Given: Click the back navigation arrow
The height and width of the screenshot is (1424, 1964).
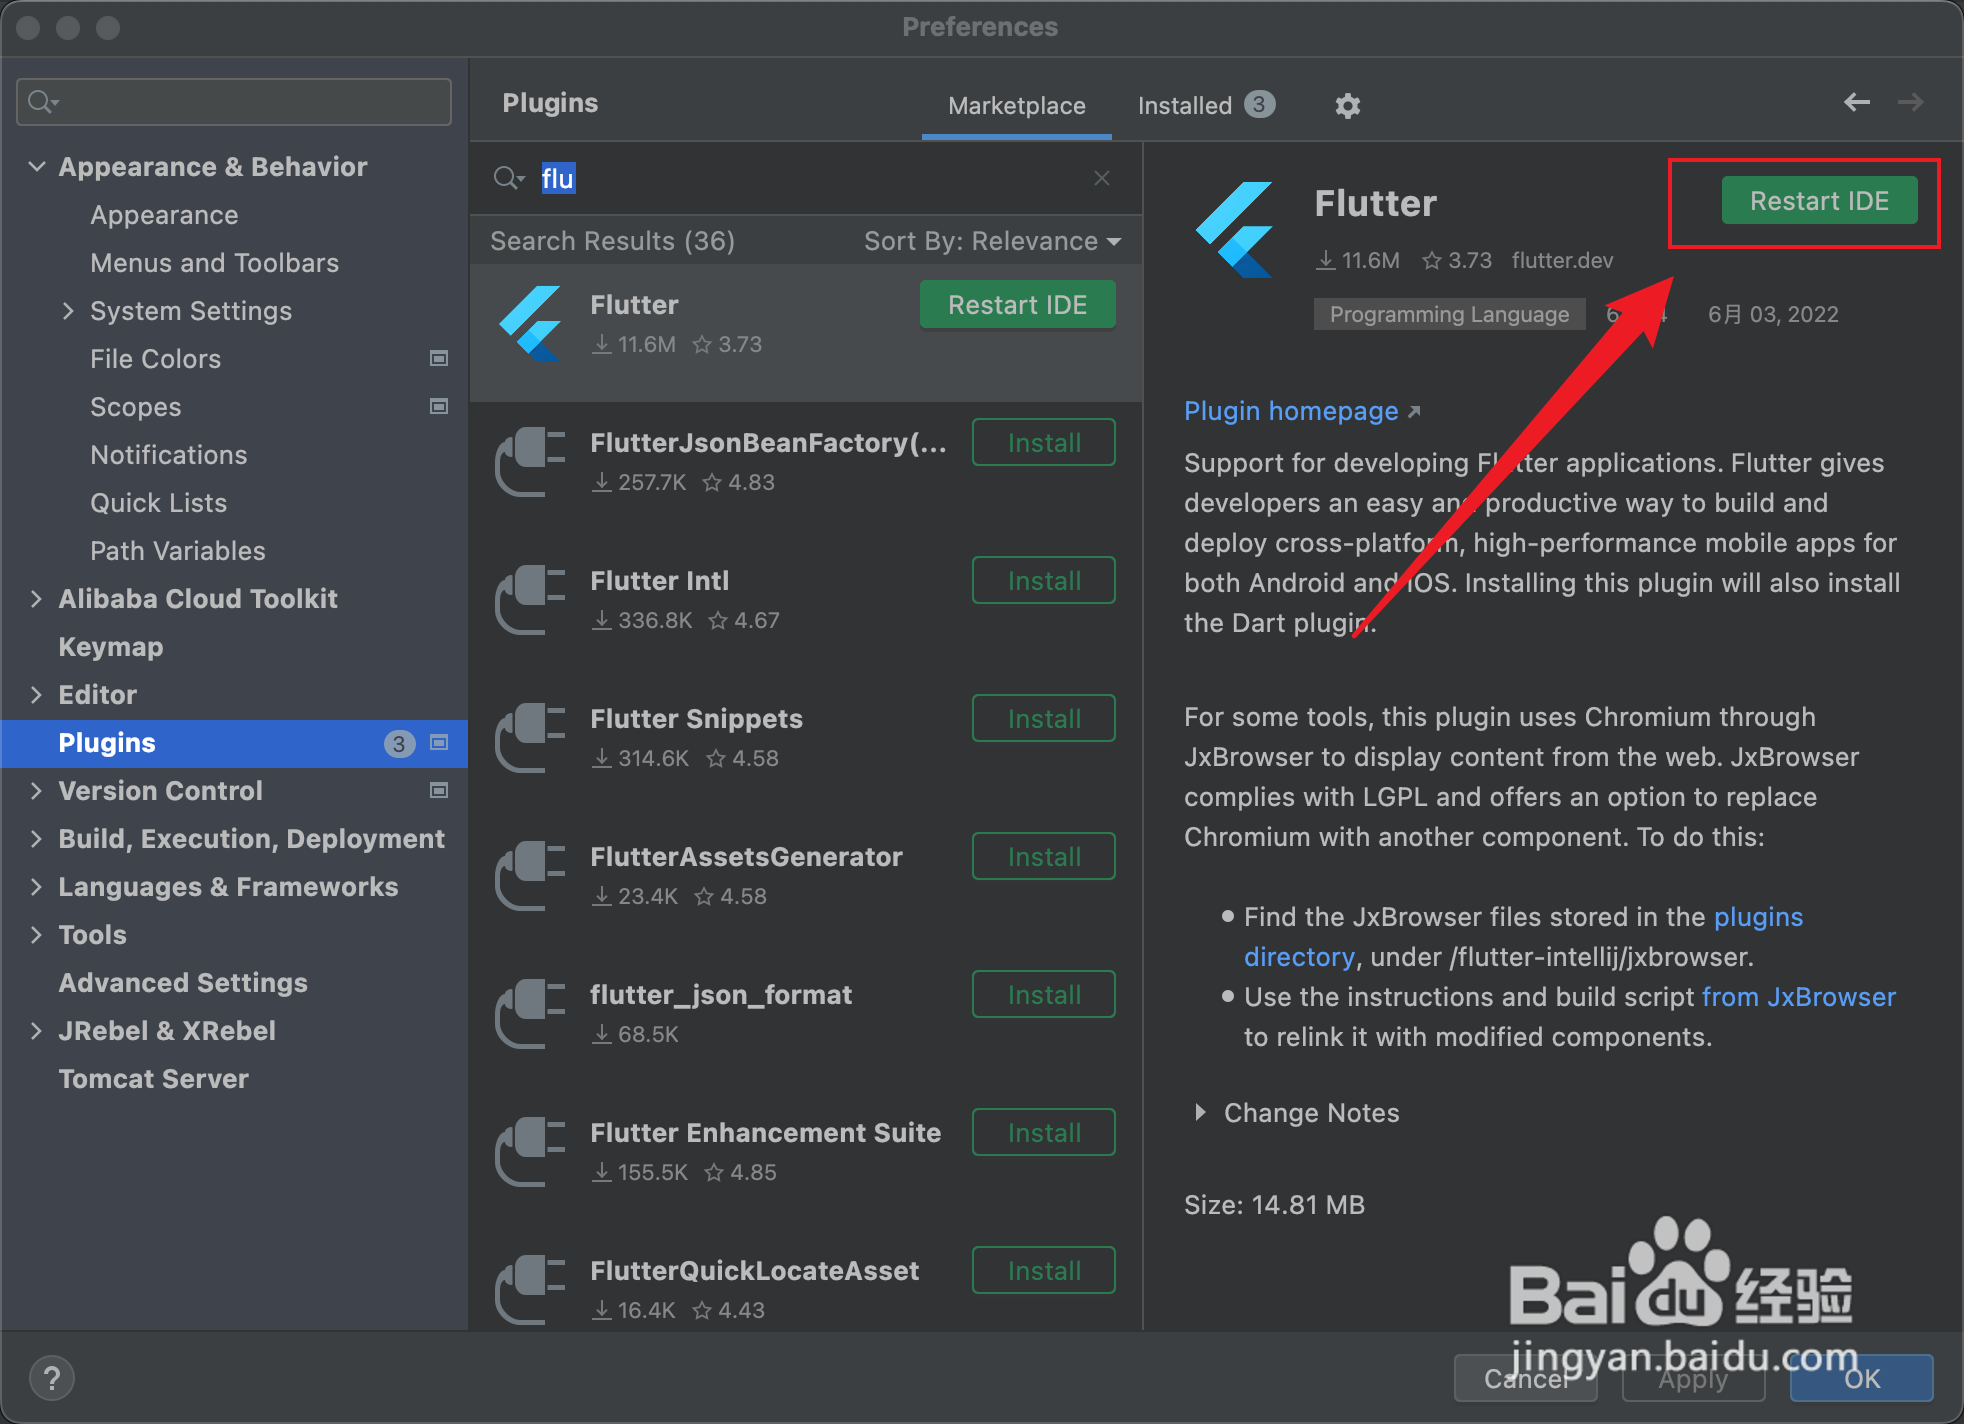Looking at the screenshot, I should coord(1856,102).
